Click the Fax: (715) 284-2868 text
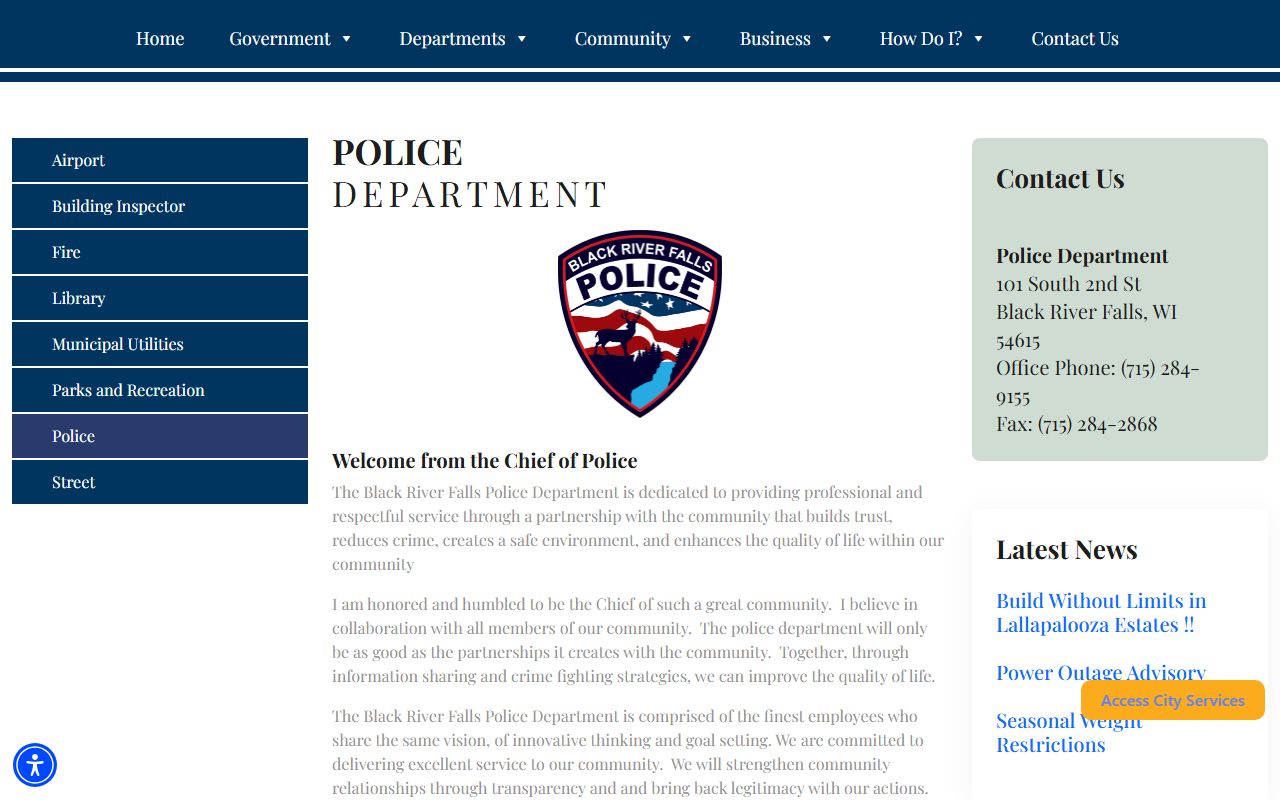 pyautogui.click(x=1077, y=424)
